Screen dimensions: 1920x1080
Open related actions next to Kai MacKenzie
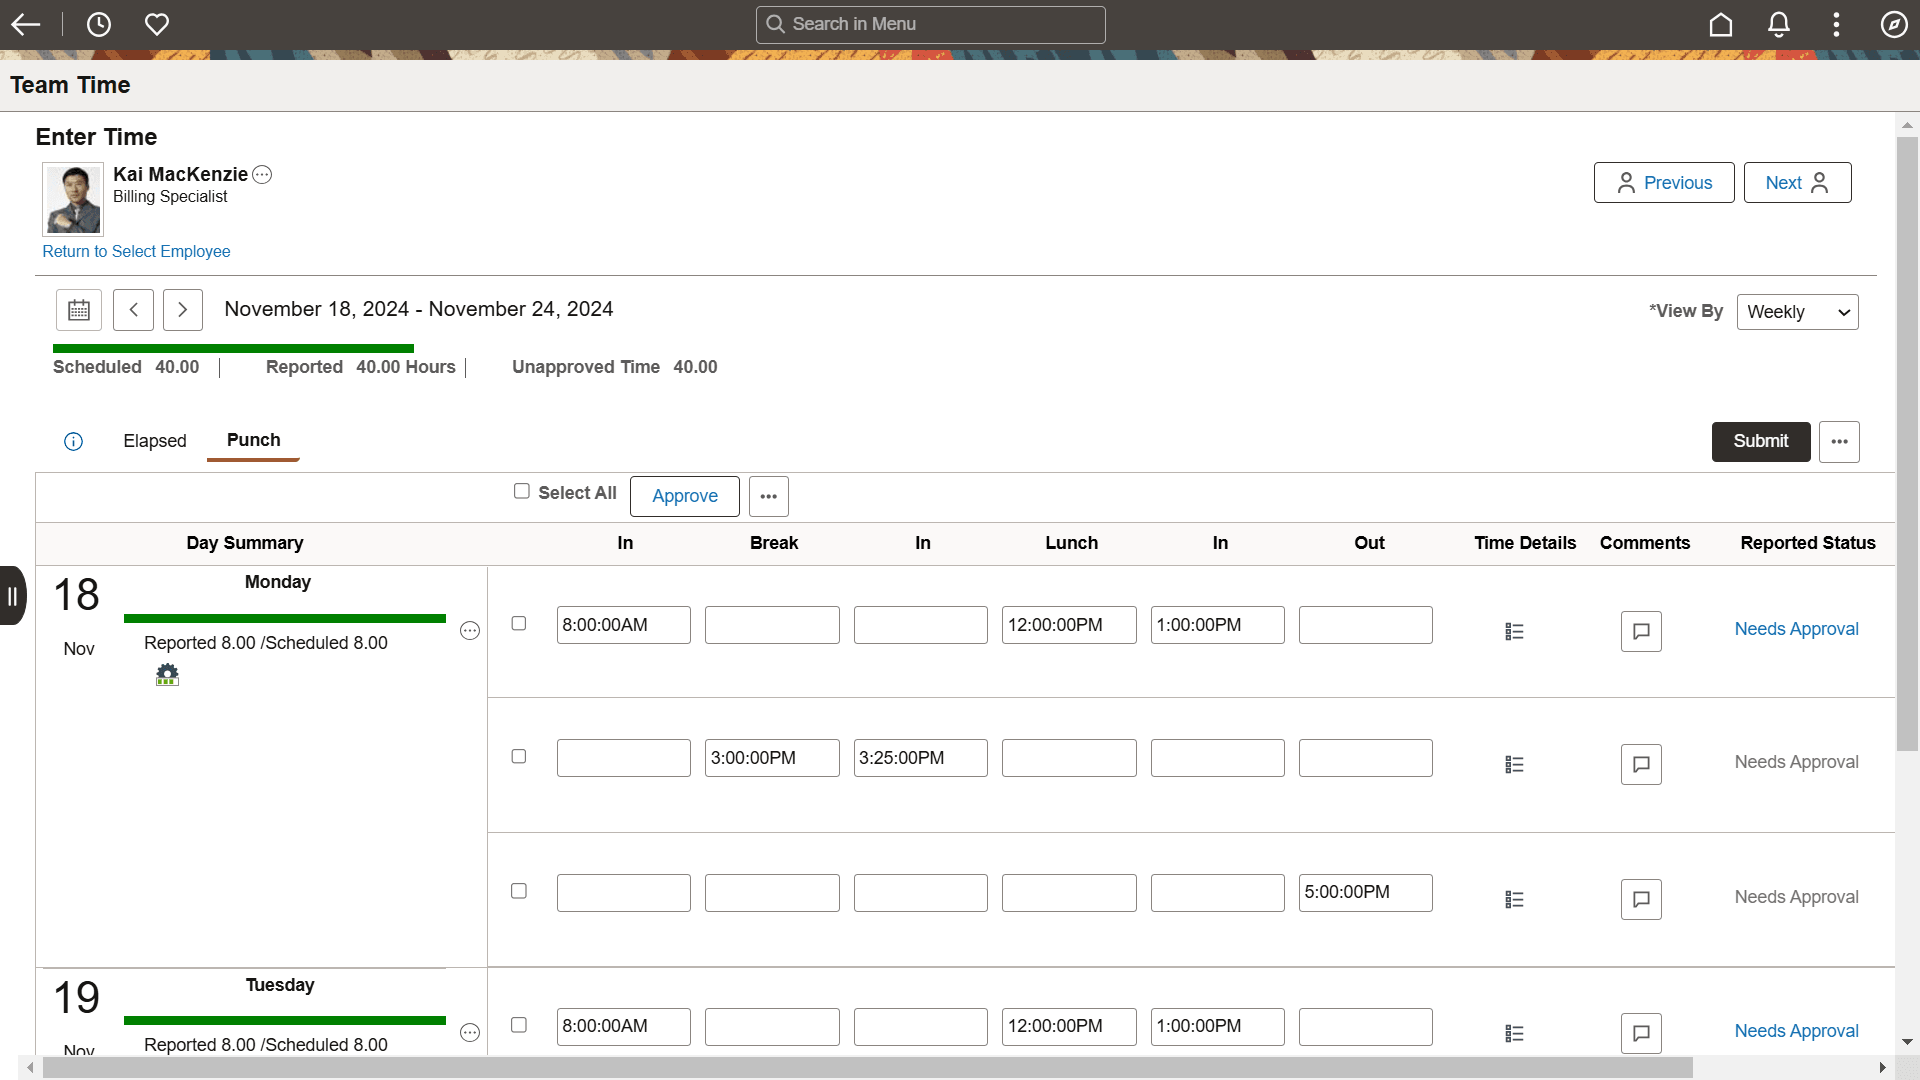pos(262,175)
